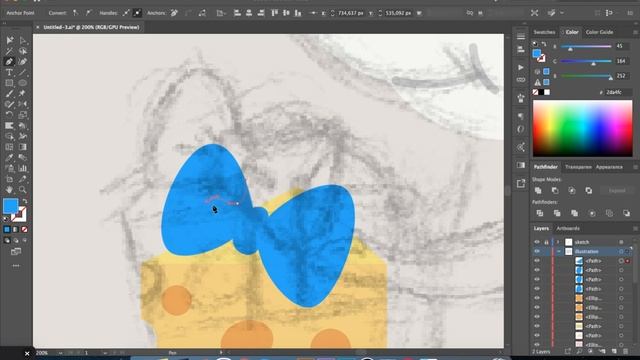Select the Zoom magnifier tool

coord(23,190)
